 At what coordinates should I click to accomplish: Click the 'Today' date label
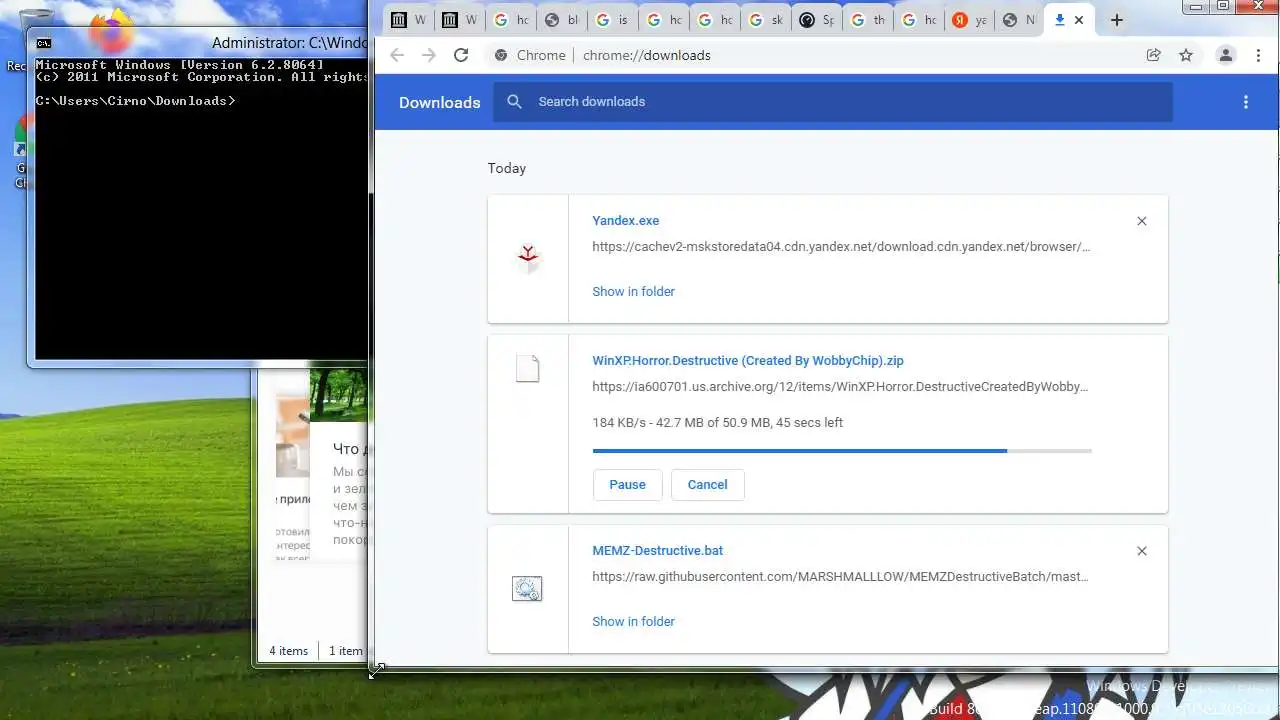pyautogui.click(x=506, y=168)
